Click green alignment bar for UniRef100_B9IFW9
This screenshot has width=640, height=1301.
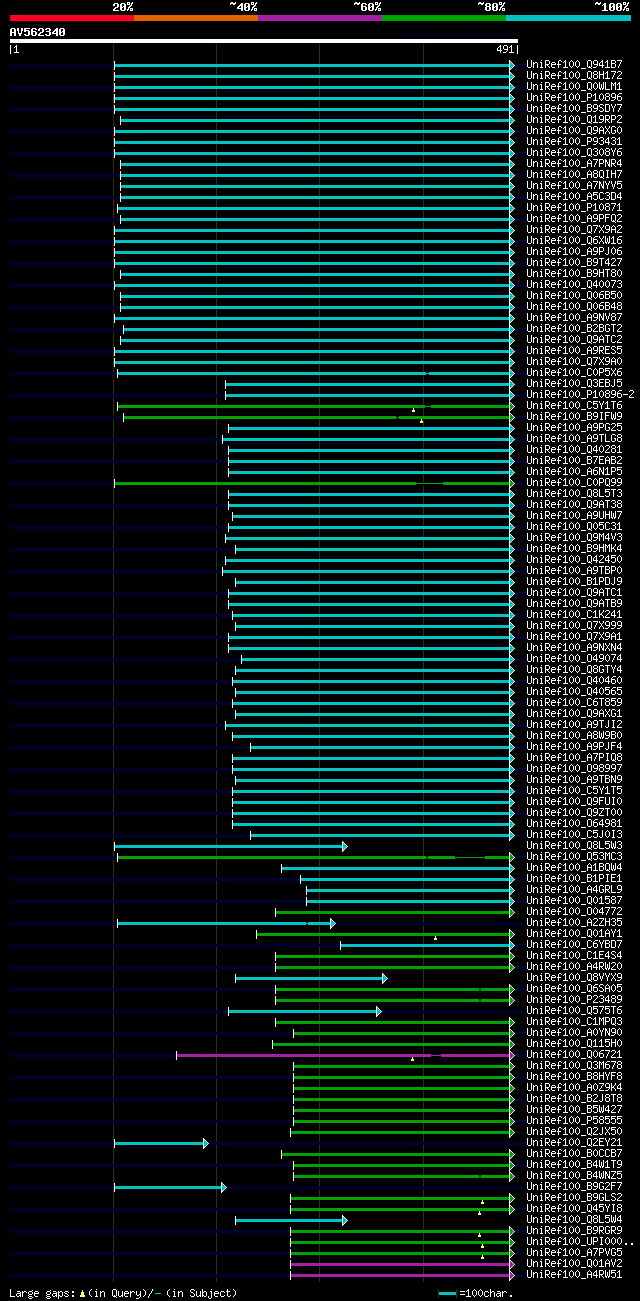[x=318, y=416]
